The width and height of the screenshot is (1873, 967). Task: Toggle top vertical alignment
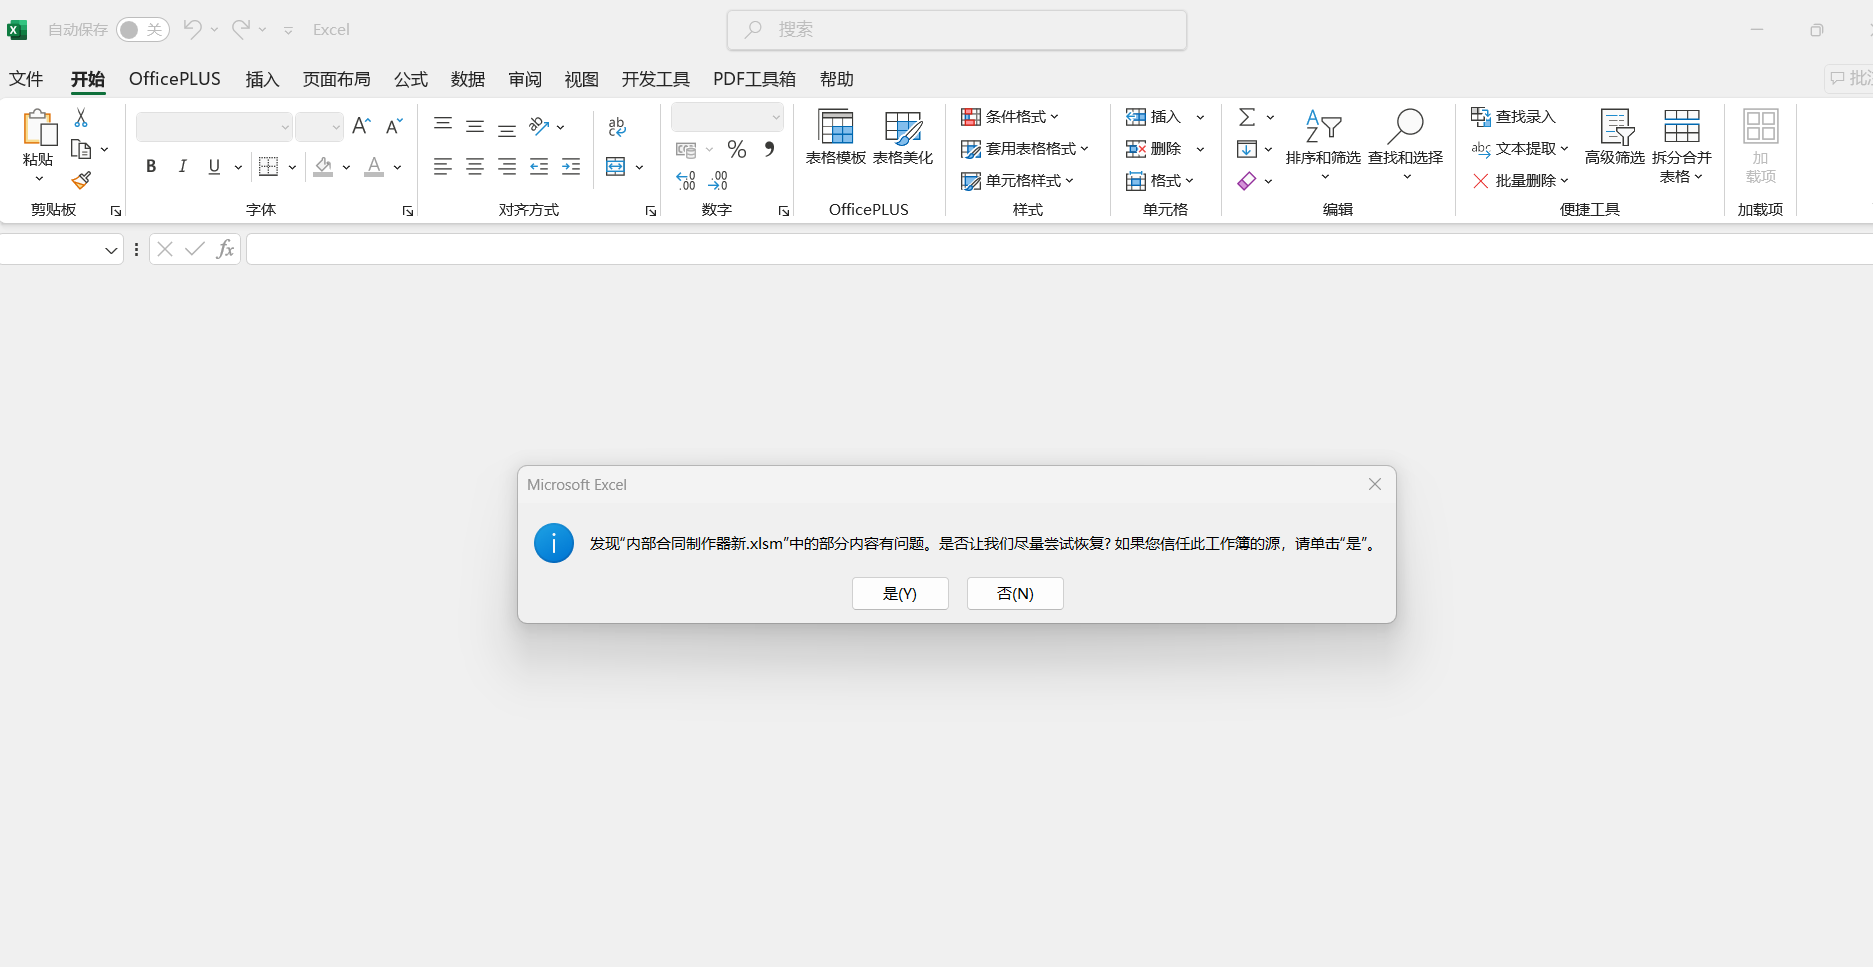[443, 126]
